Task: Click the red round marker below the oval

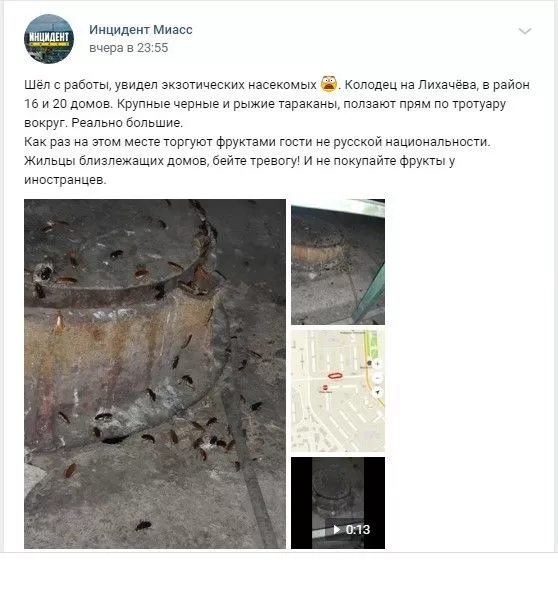Action: pos(325,388)
